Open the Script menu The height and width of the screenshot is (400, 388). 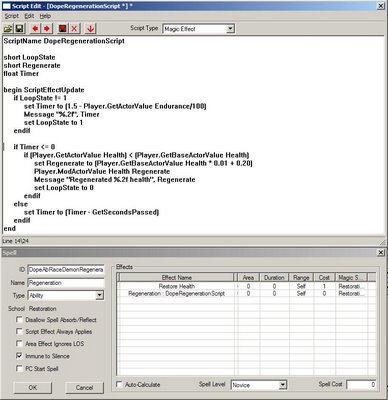pos(11,16)
